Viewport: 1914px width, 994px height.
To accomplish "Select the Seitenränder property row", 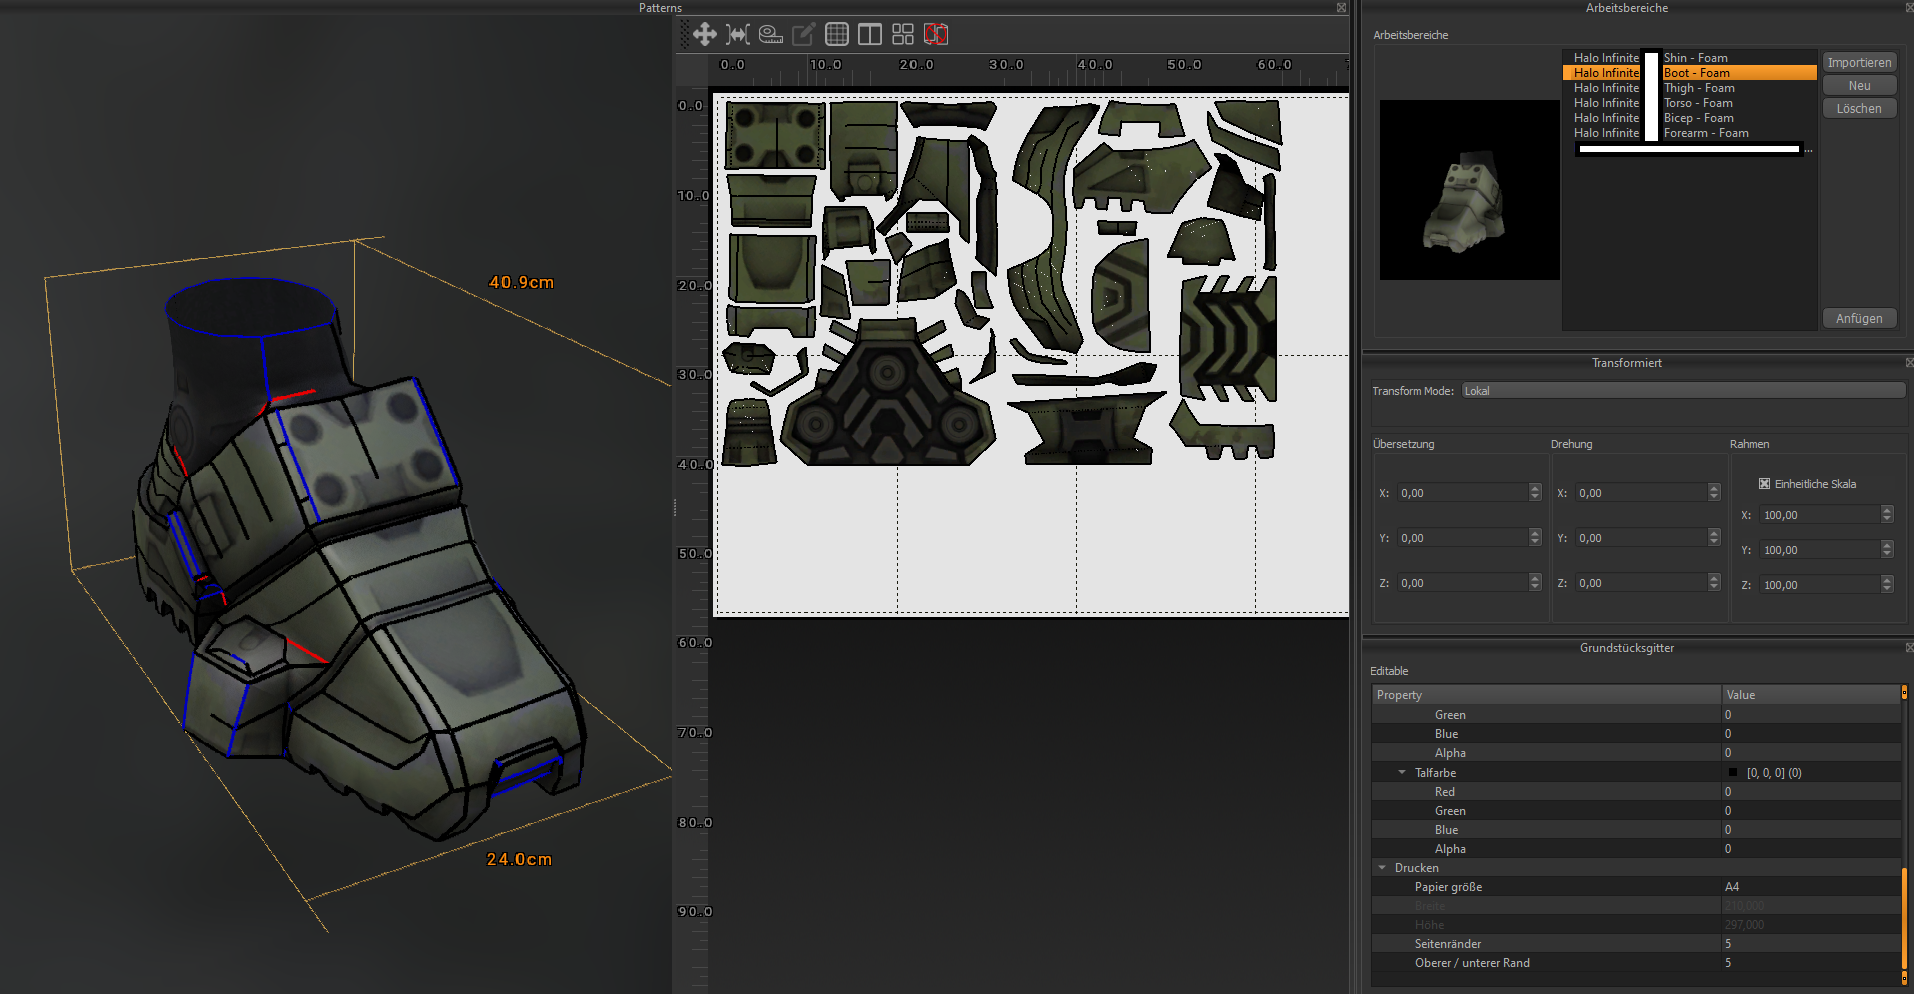I will 1636,944.
